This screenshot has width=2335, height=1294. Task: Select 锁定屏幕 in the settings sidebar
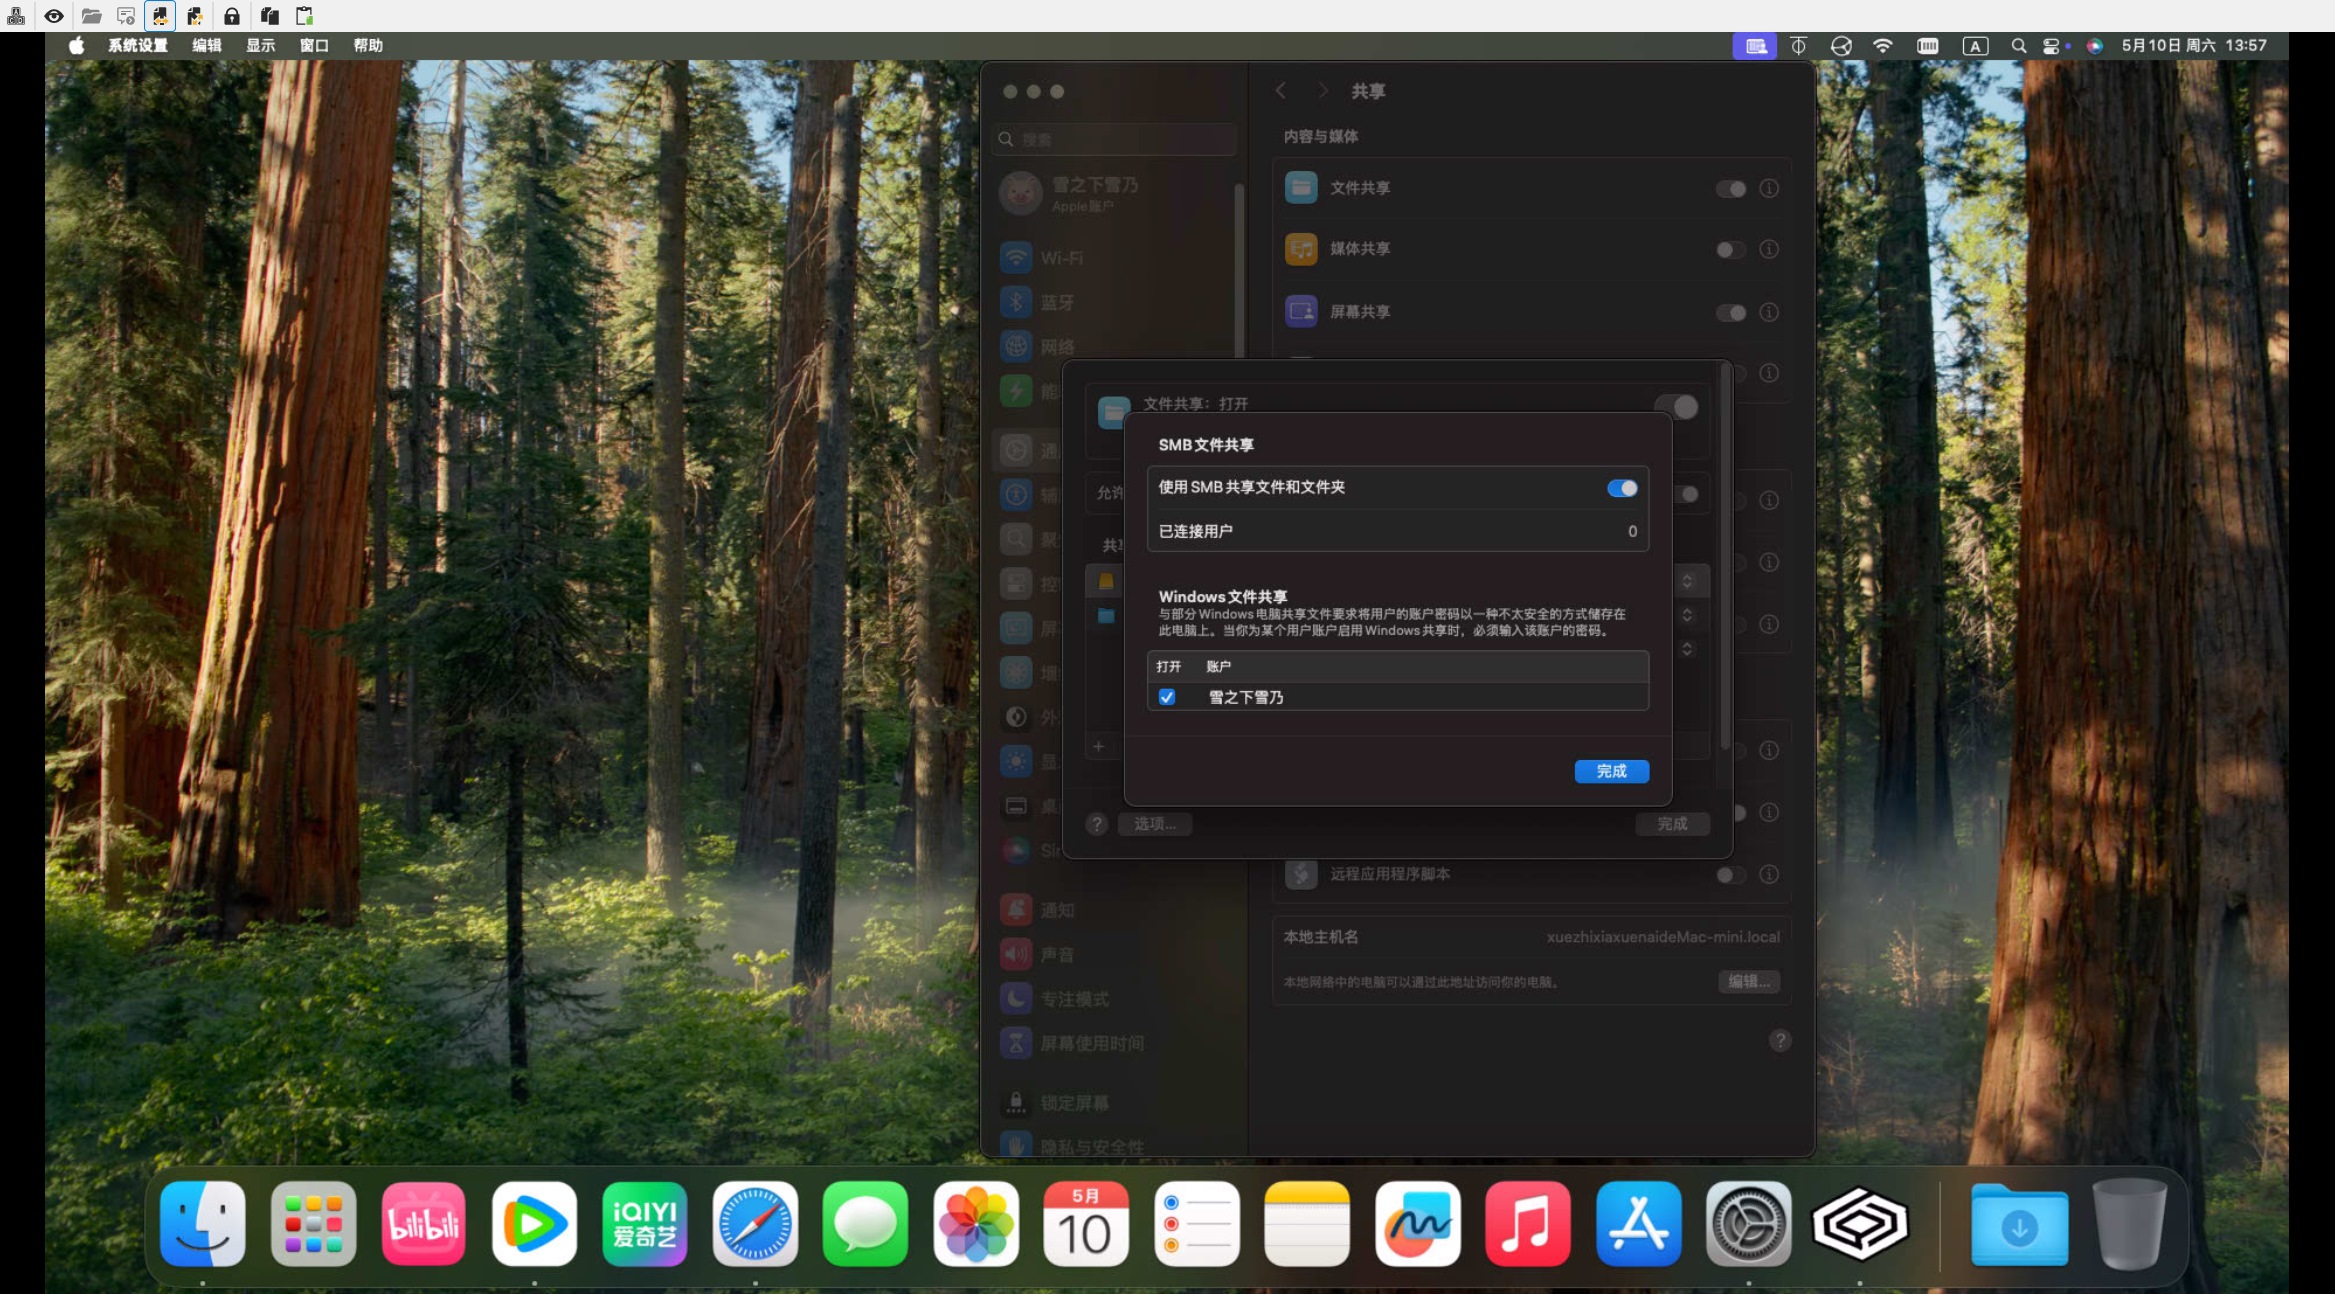click(1115, 1103)
